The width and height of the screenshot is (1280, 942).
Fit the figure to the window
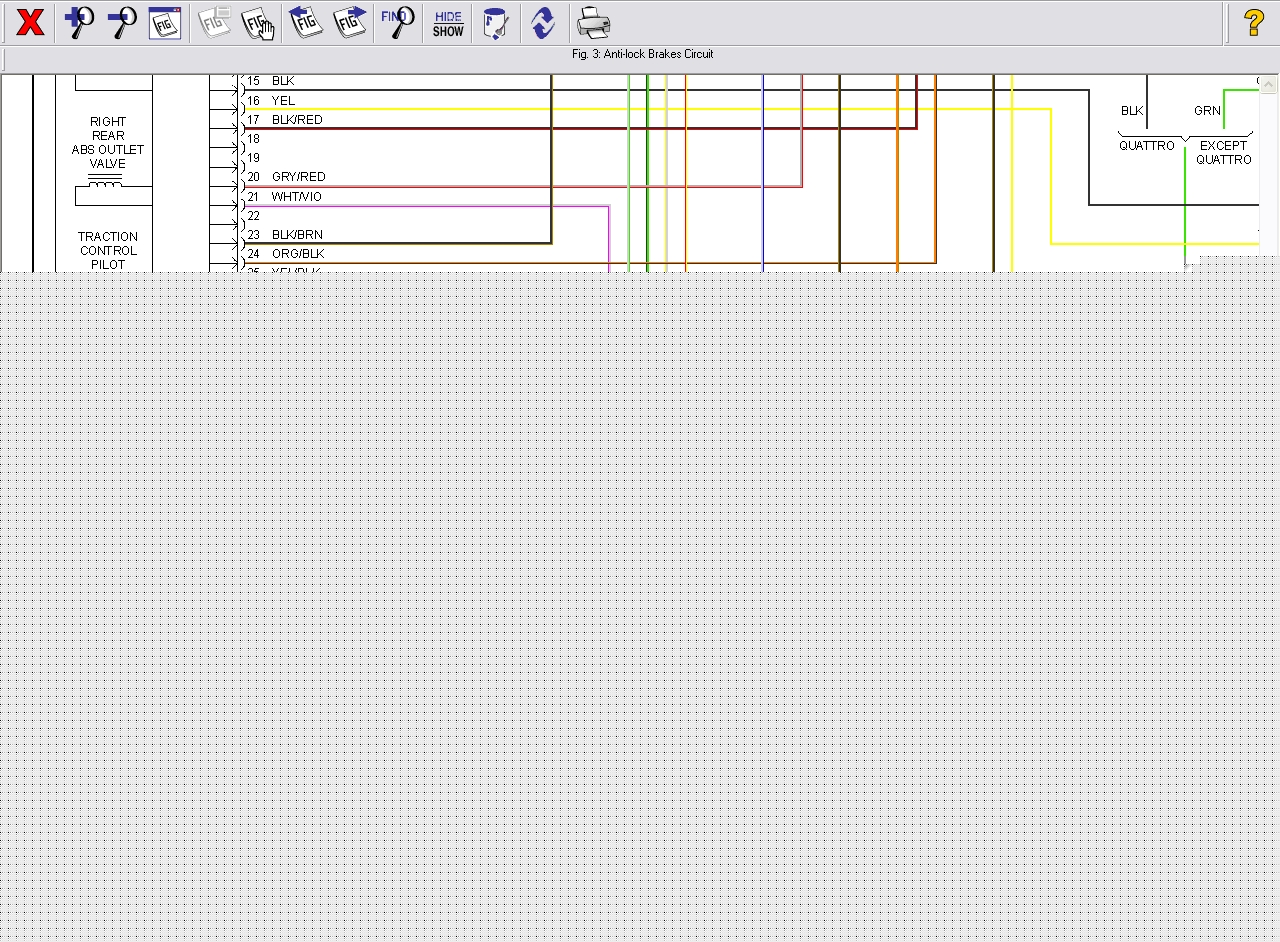pyautogui.click(x=165, y=22)
